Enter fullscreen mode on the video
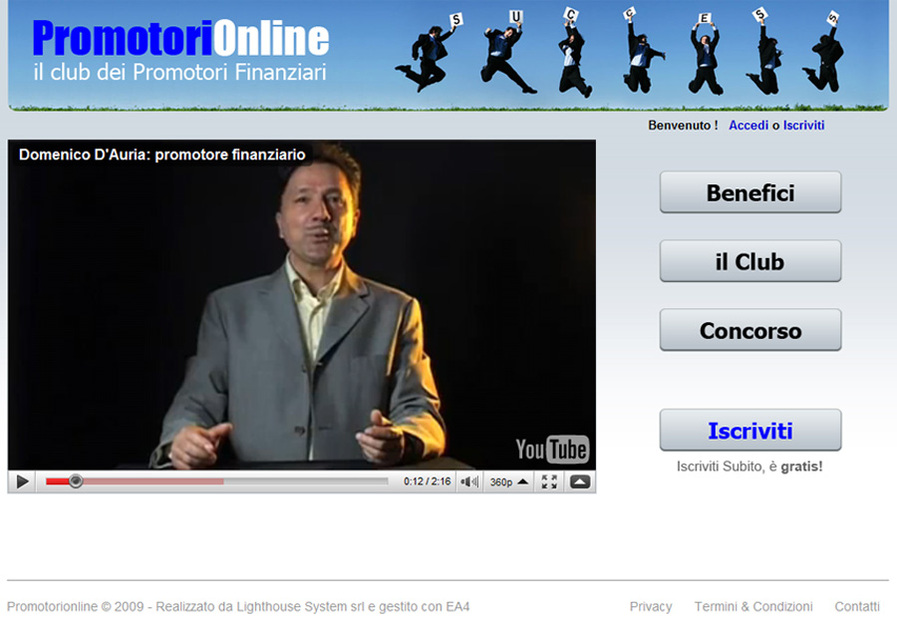The width and height of the screenshot is (897, 628). (548, 481)
